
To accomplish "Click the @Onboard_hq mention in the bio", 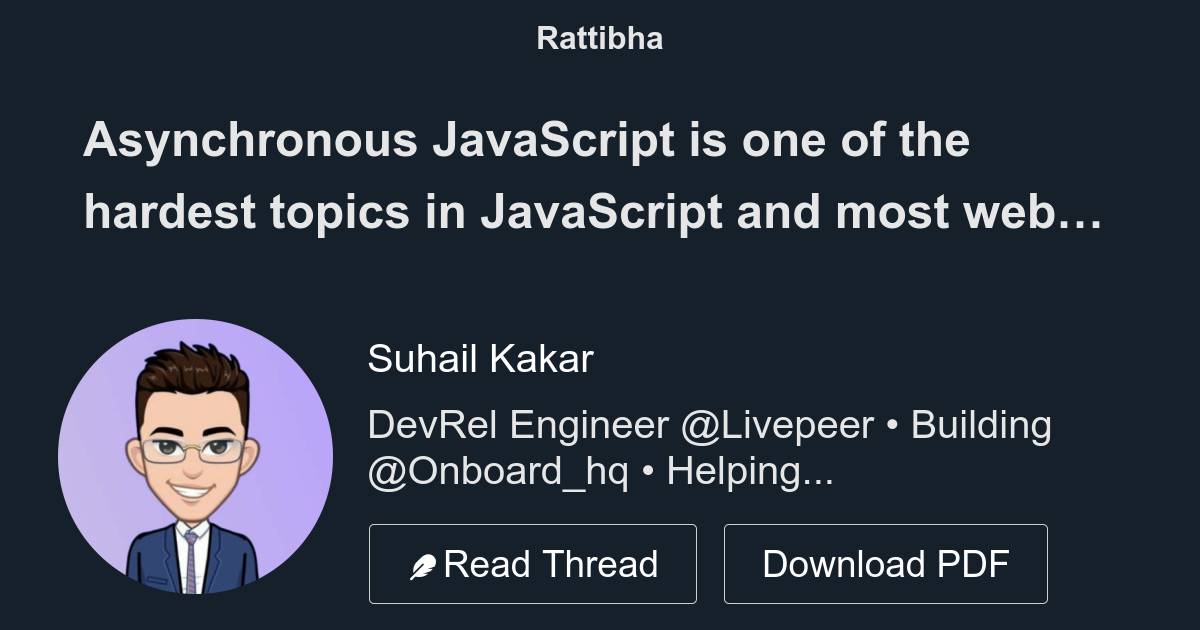I will [x=495, y=474].
